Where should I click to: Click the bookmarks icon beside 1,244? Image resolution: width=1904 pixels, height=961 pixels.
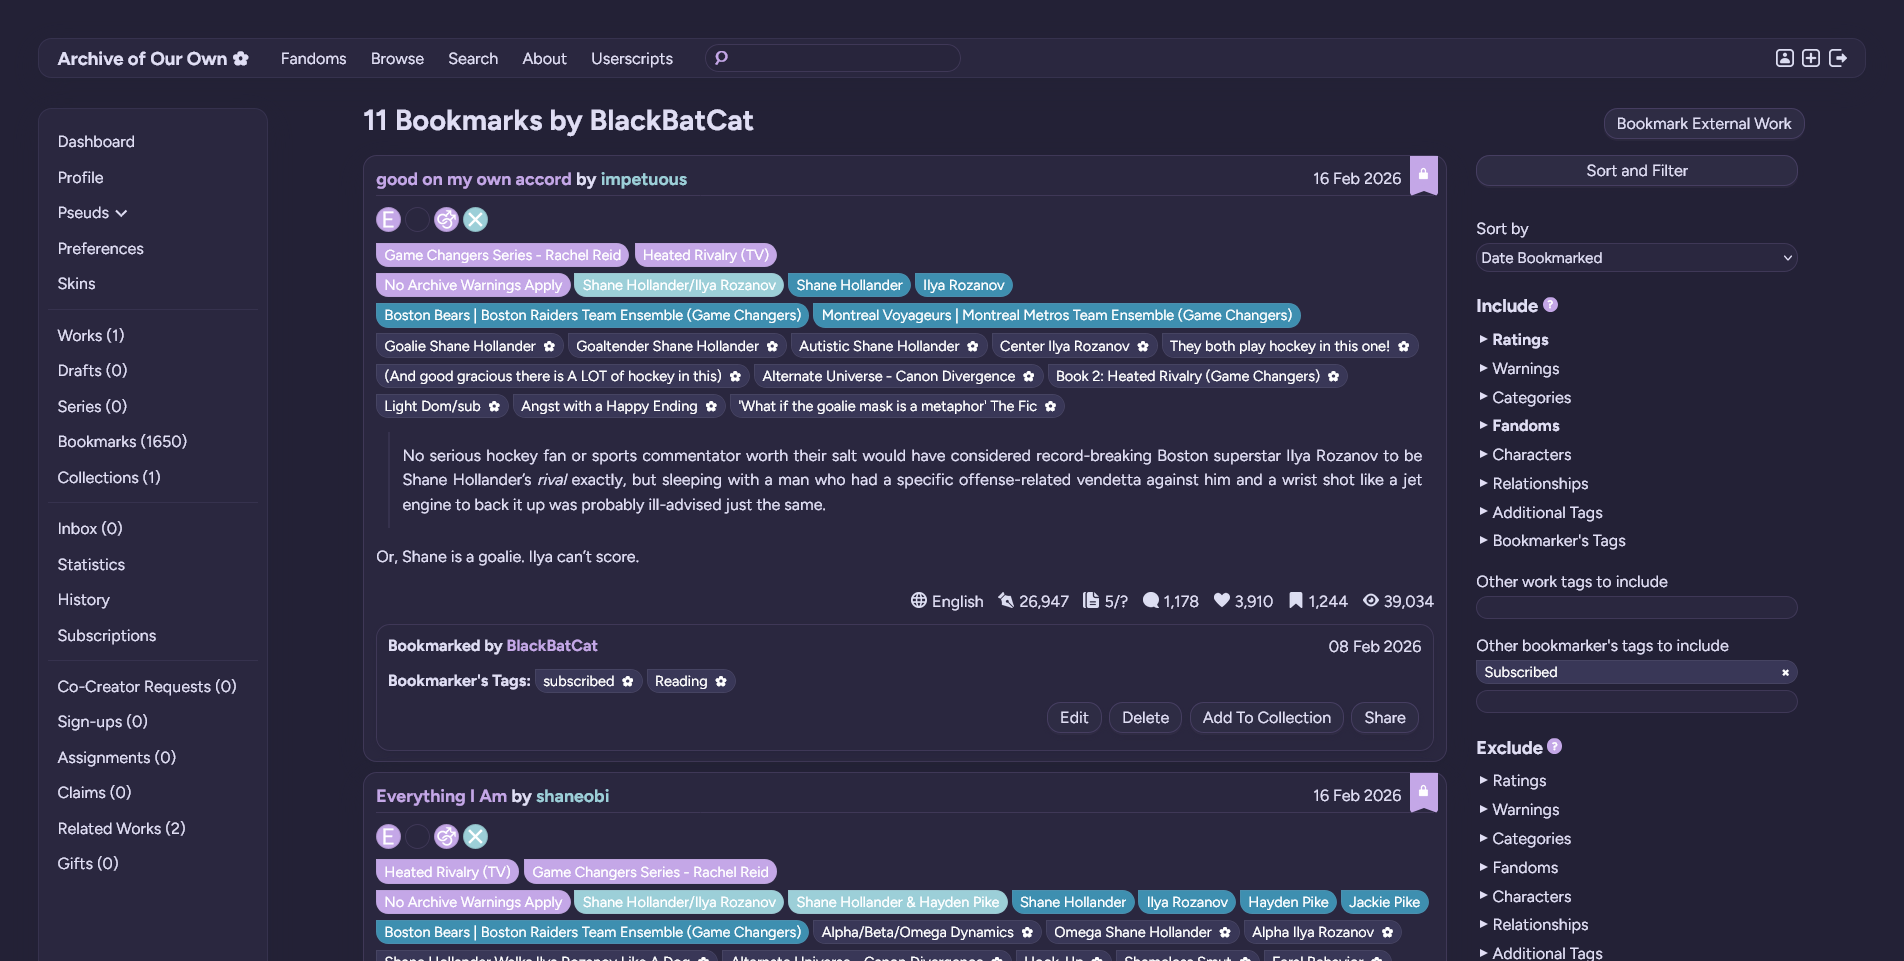[x=1295, y=600]
